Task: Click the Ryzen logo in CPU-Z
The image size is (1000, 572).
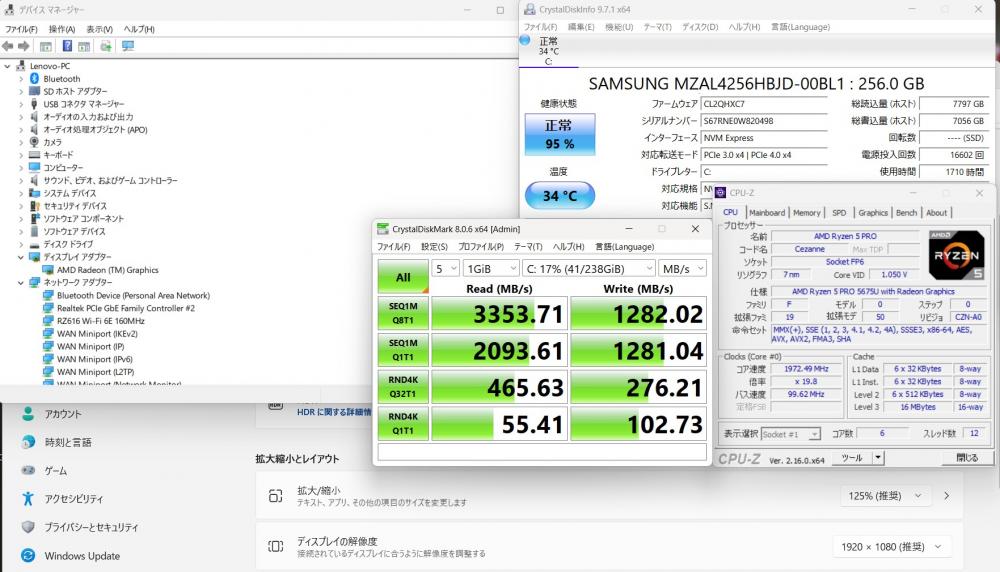Action: (x=956, y=256)
